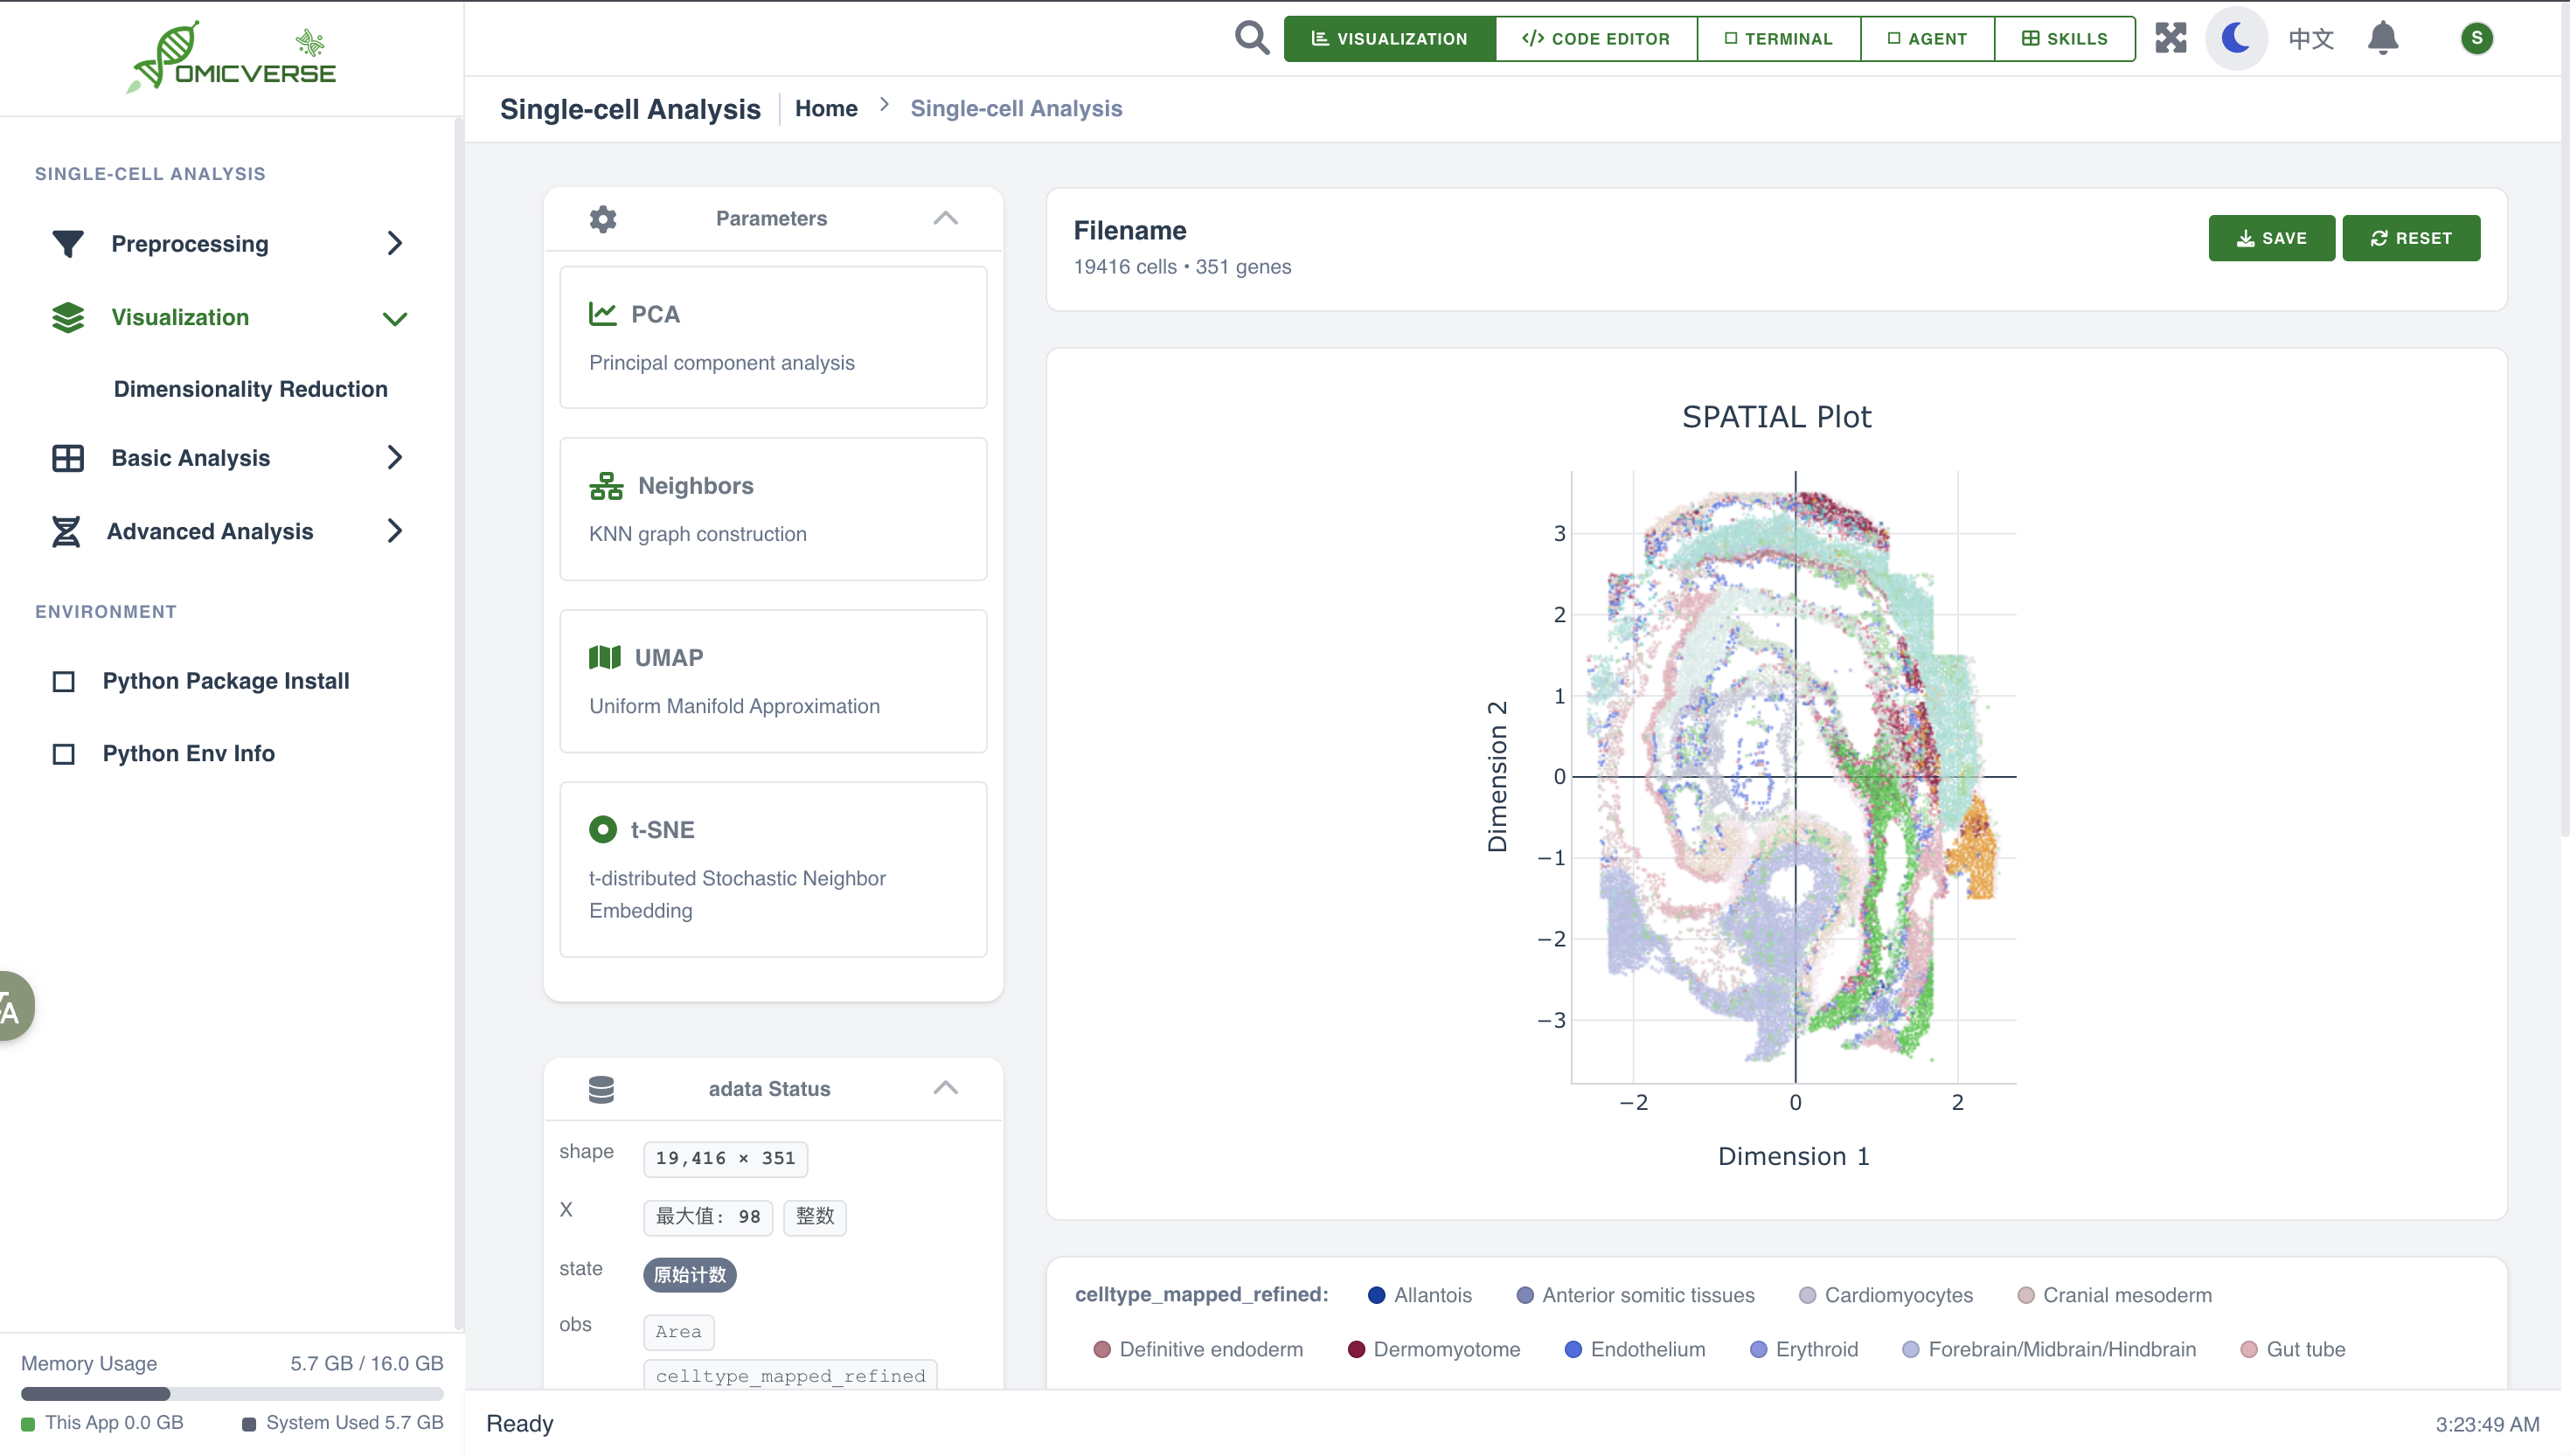Collapse the adata Status panel
Viewport: 2570px width, 1456px height.
click(945, 1088)
